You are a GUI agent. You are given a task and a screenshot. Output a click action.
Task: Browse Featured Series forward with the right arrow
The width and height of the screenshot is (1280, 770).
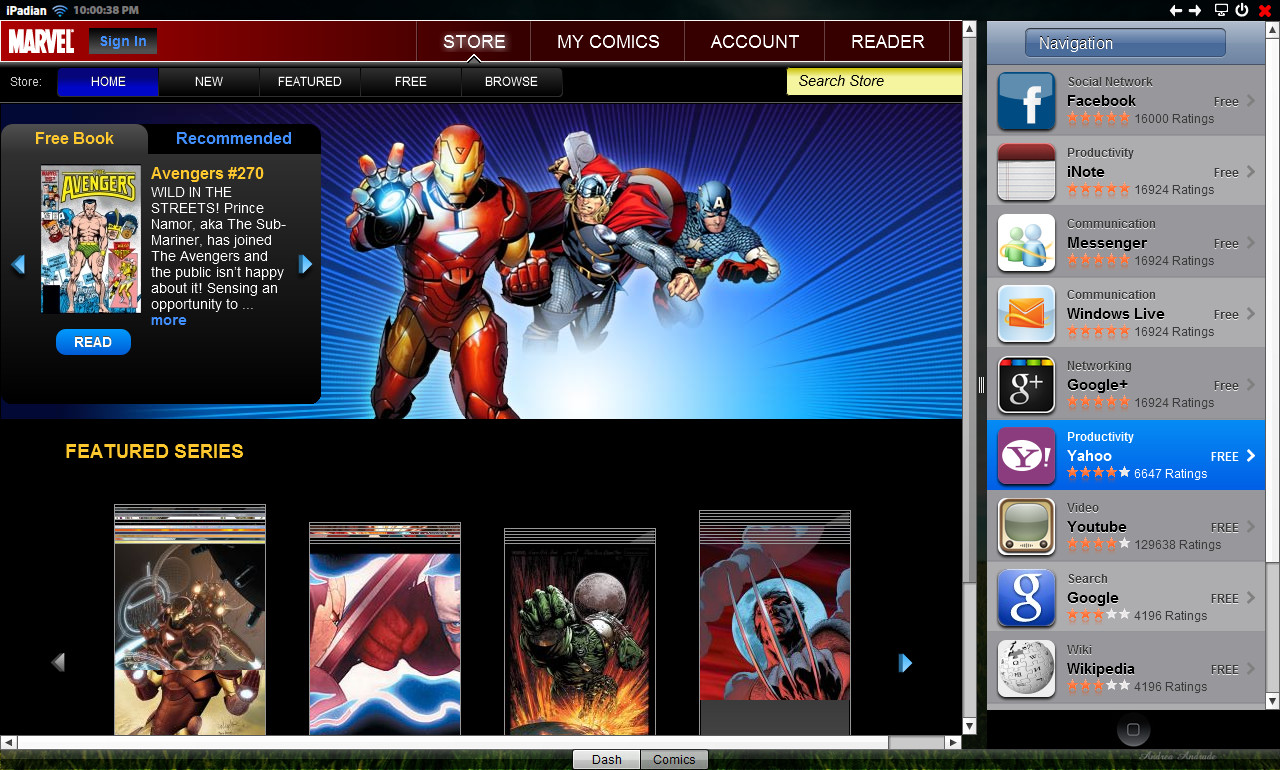(x=905, y=662)
